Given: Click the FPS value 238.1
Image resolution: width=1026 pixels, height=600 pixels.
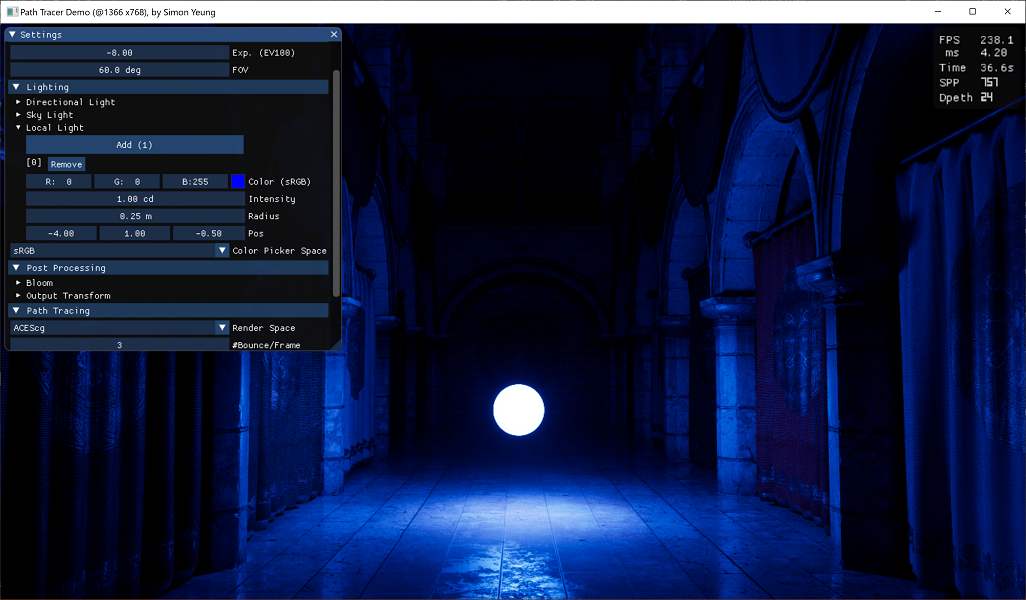Looking at the screenshot, I should click(996, 40).
